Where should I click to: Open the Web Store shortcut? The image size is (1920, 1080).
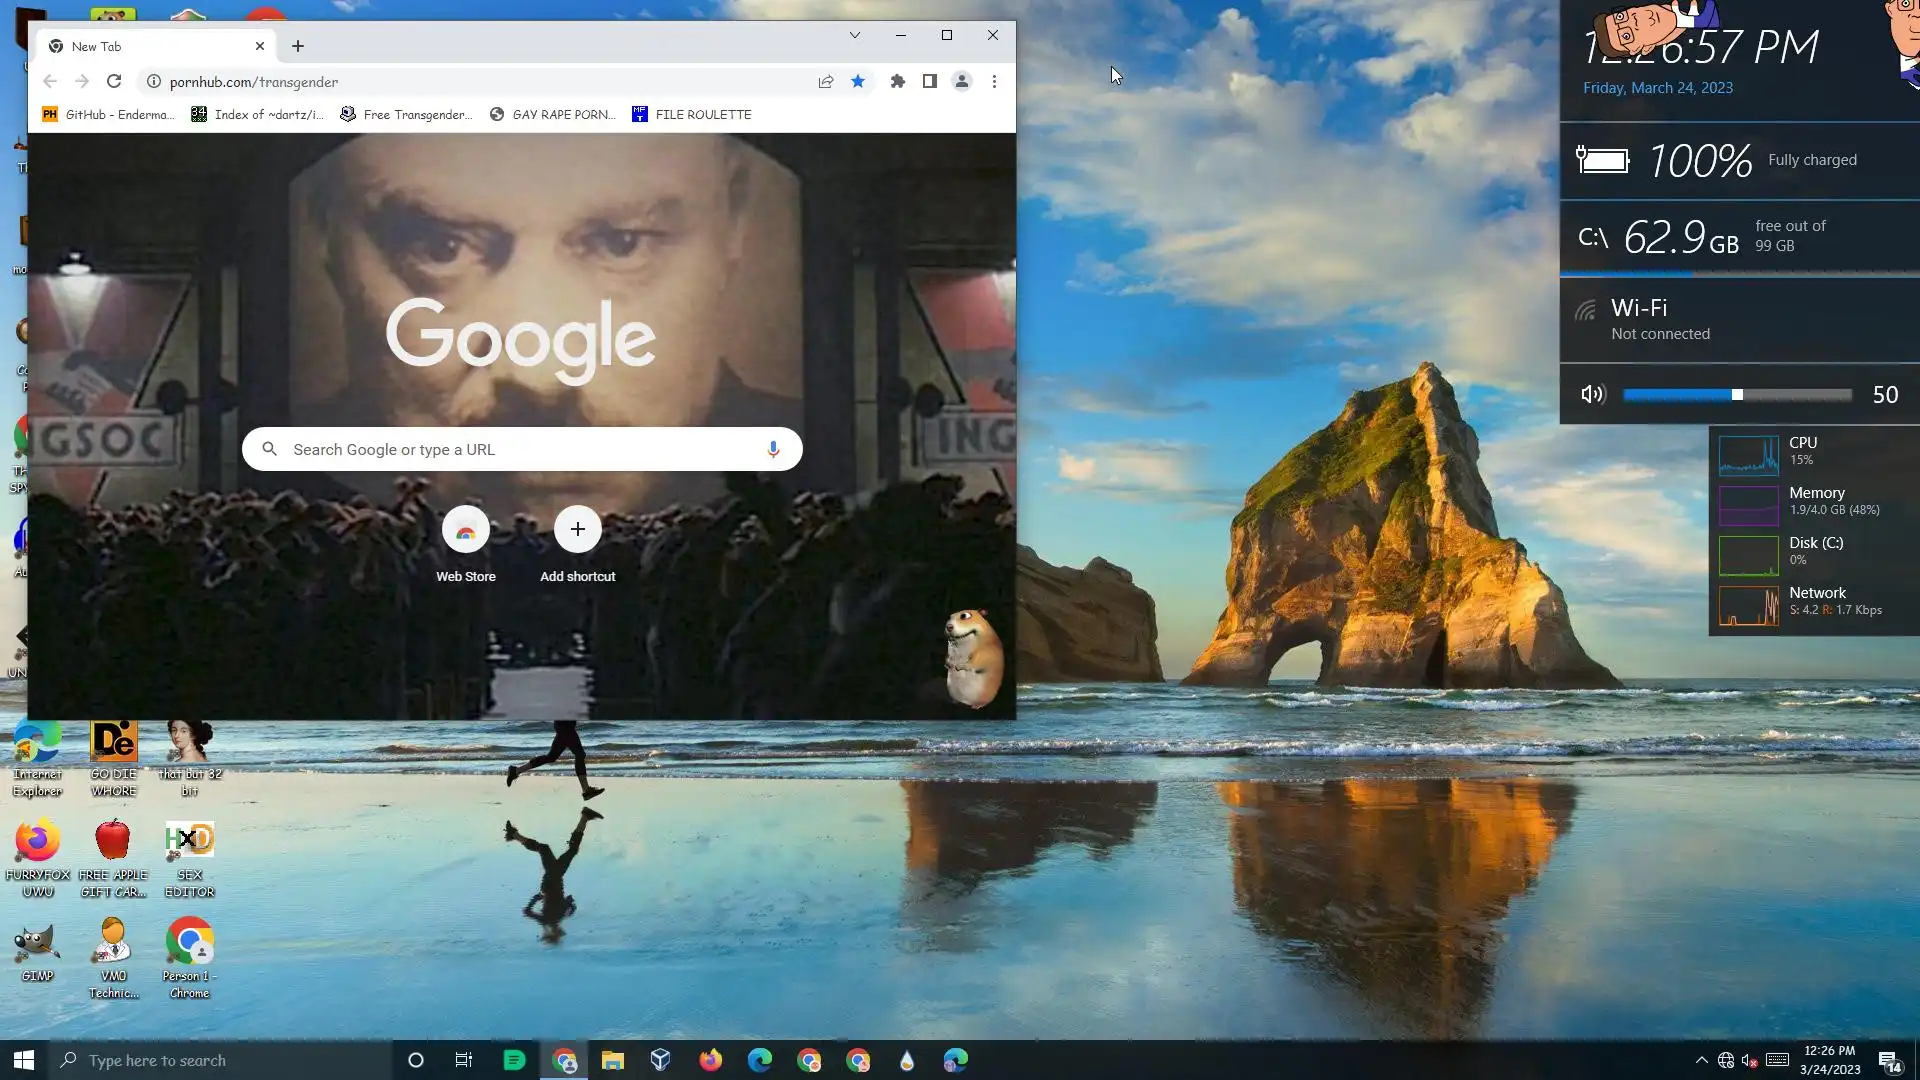pos(465,530)
